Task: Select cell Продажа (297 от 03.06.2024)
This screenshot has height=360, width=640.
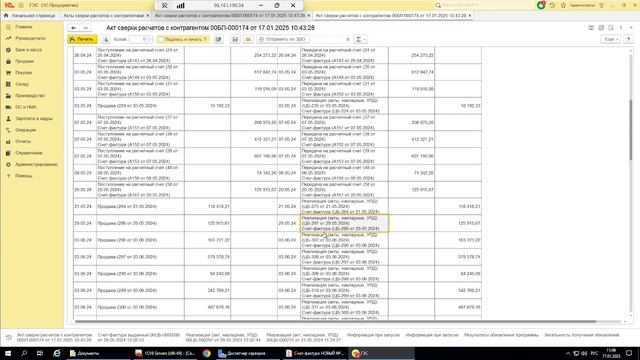Action: pyautogui.click(x=140, y=257)
